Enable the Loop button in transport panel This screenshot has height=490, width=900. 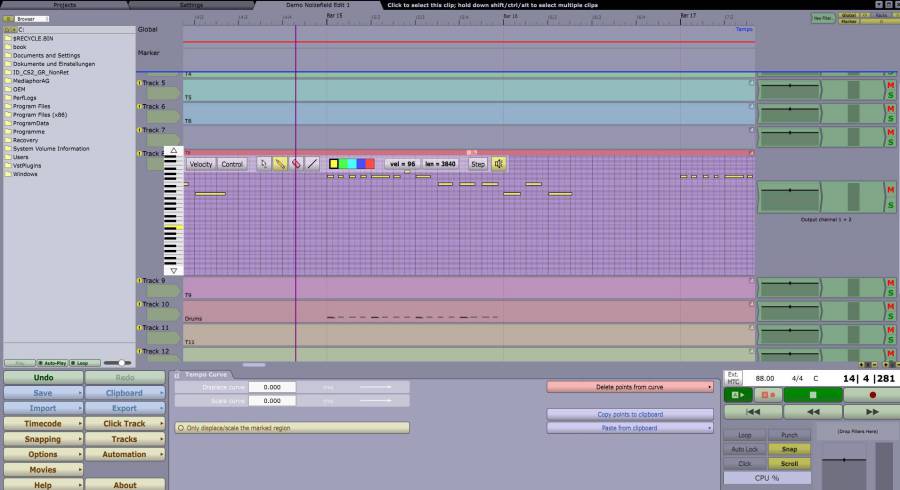point(744,436)
